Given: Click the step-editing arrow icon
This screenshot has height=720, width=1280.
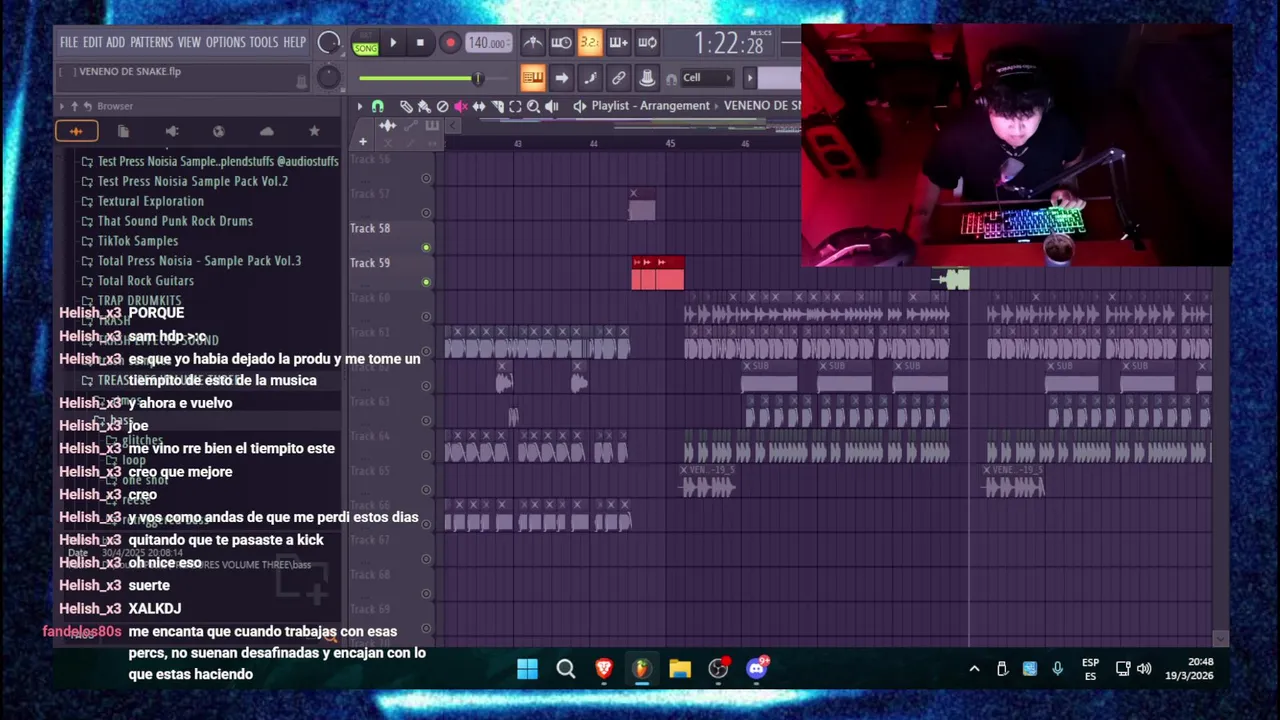Looking at the screenshot, I should (561, 78).
